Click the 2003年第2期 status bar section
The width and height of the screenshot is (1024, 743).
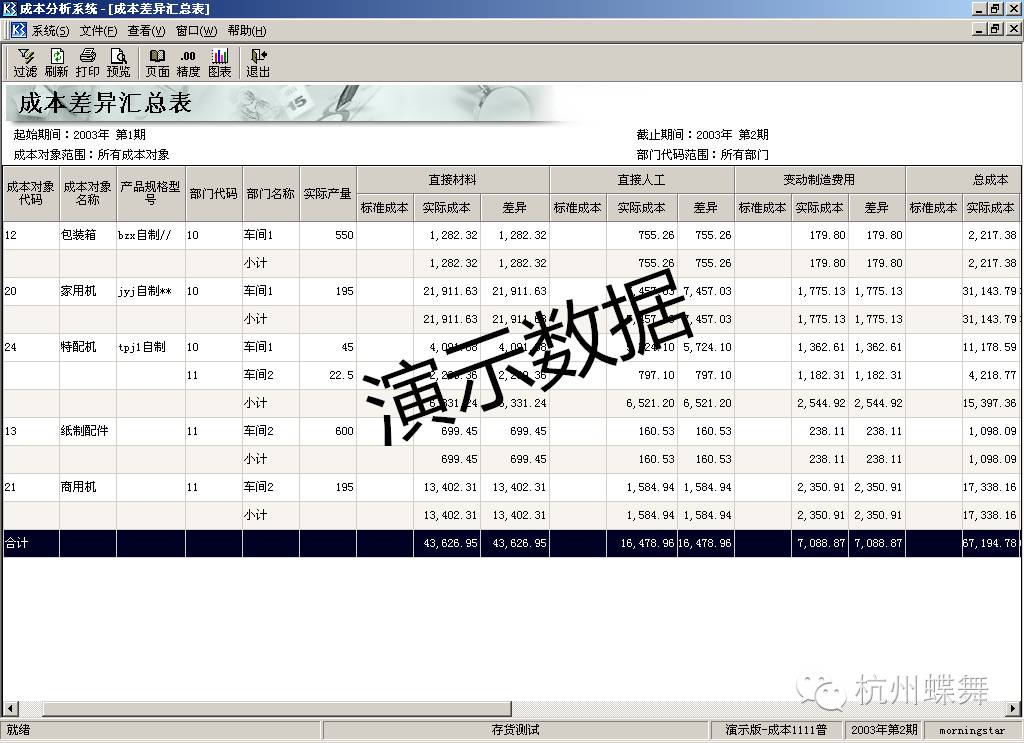pos(884,731)
